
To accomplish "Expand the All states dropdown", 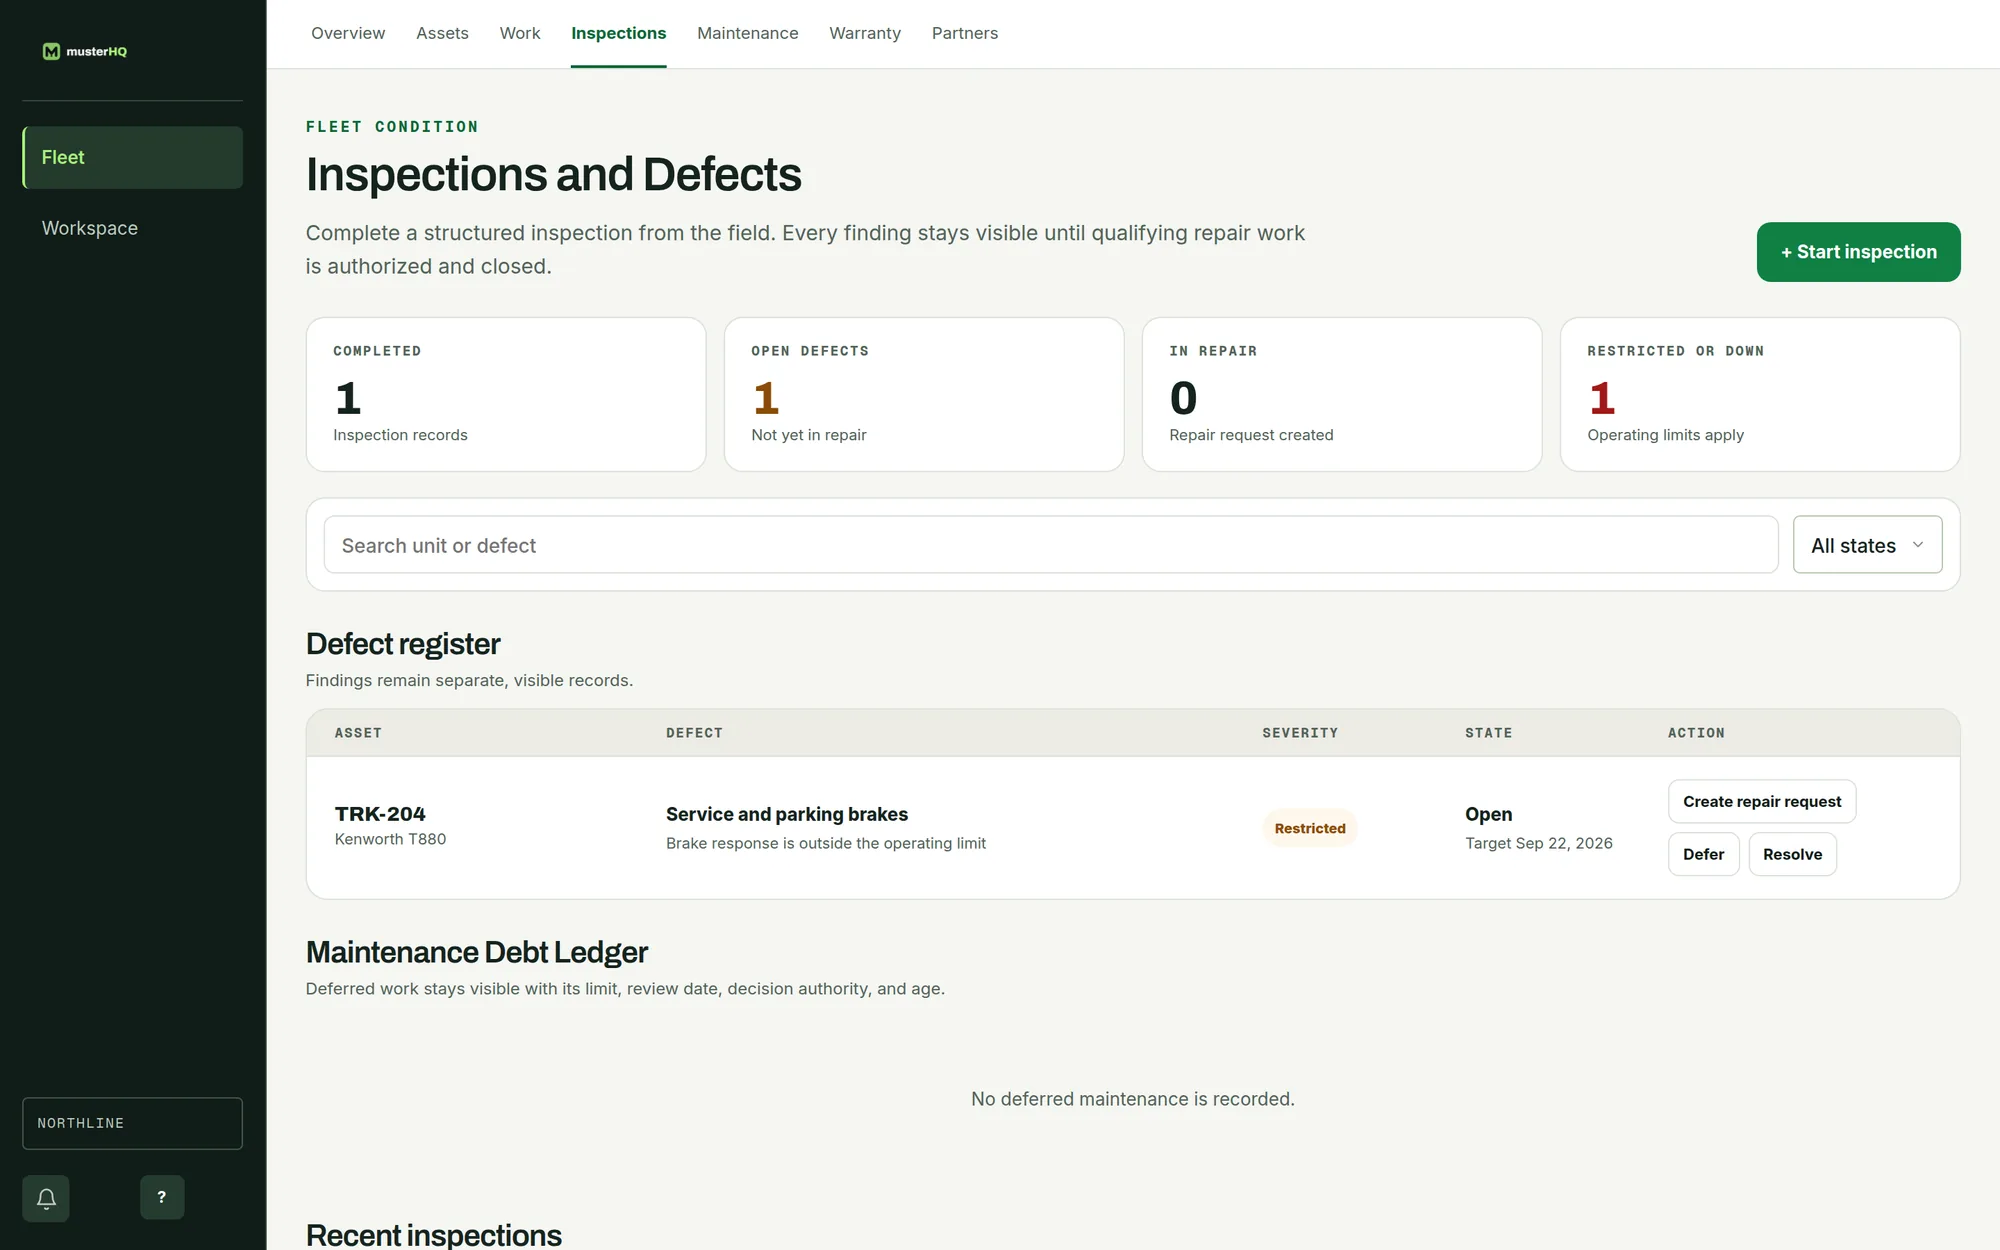I will click(1867, 545).
